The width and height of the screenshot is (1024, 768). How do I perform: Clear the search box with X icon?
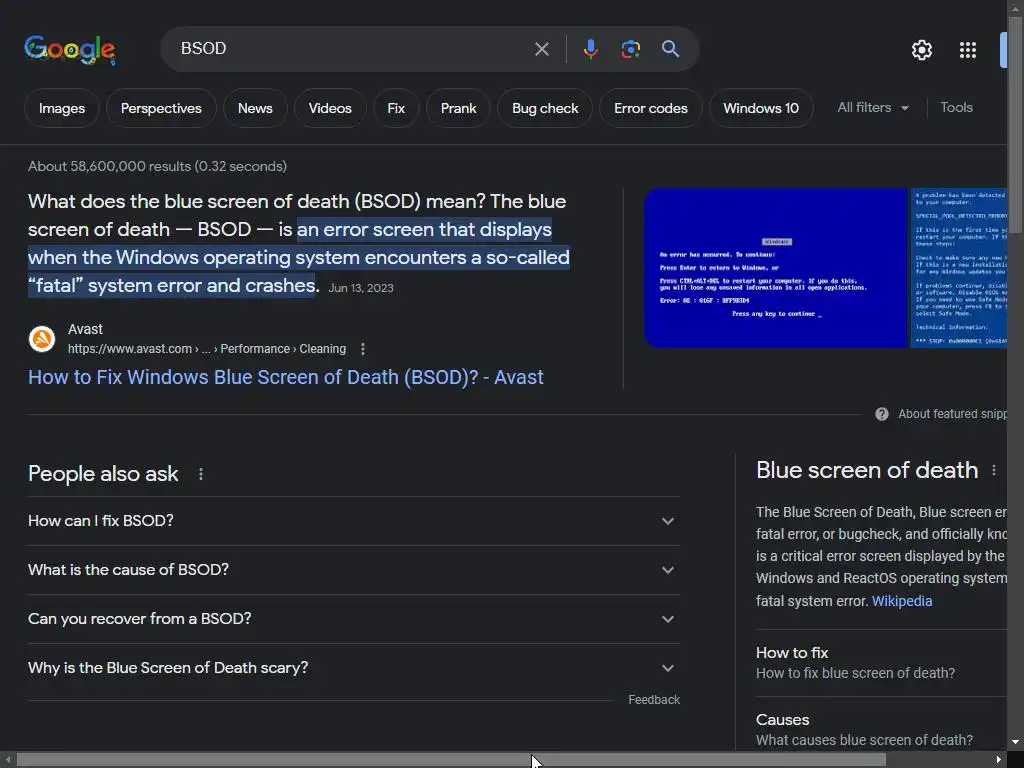pos(541,49)
